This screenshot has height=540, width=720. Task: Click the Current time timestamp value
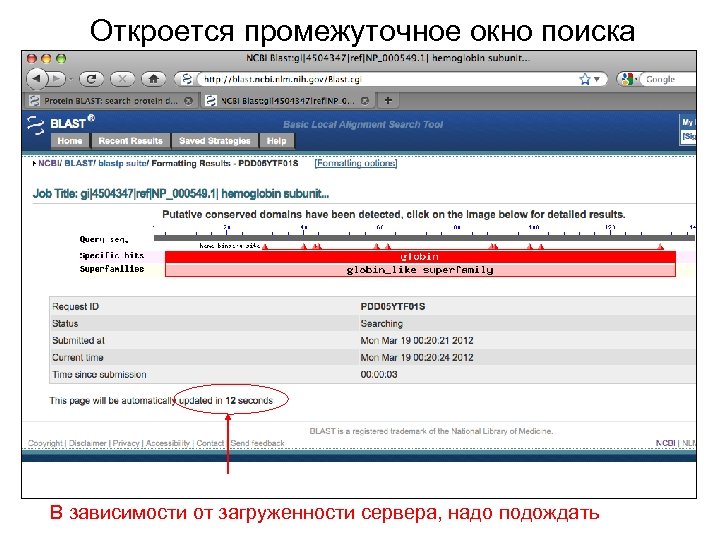click(416, 357)
